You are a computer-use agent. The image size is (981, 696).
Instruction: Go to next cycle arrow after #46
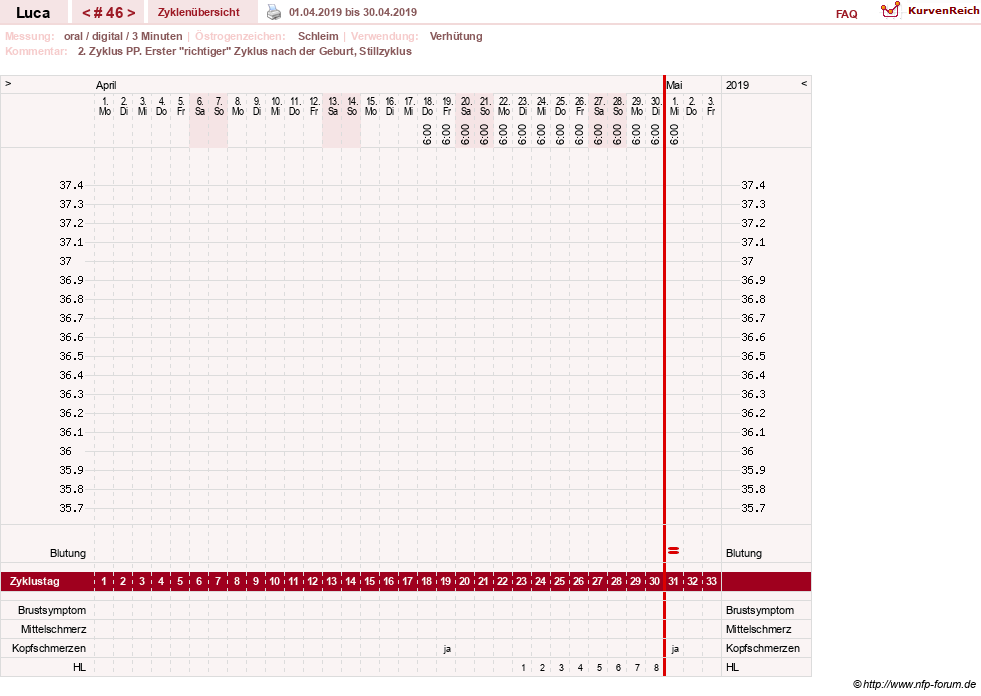(131, 13)
